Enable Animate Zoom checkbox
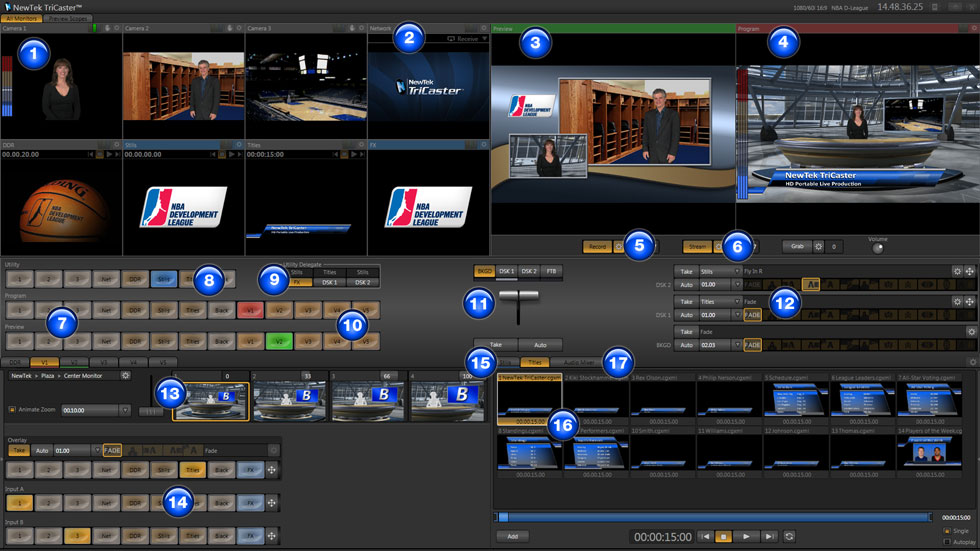This screenshot has width=980, height=551. pos(12,410)
